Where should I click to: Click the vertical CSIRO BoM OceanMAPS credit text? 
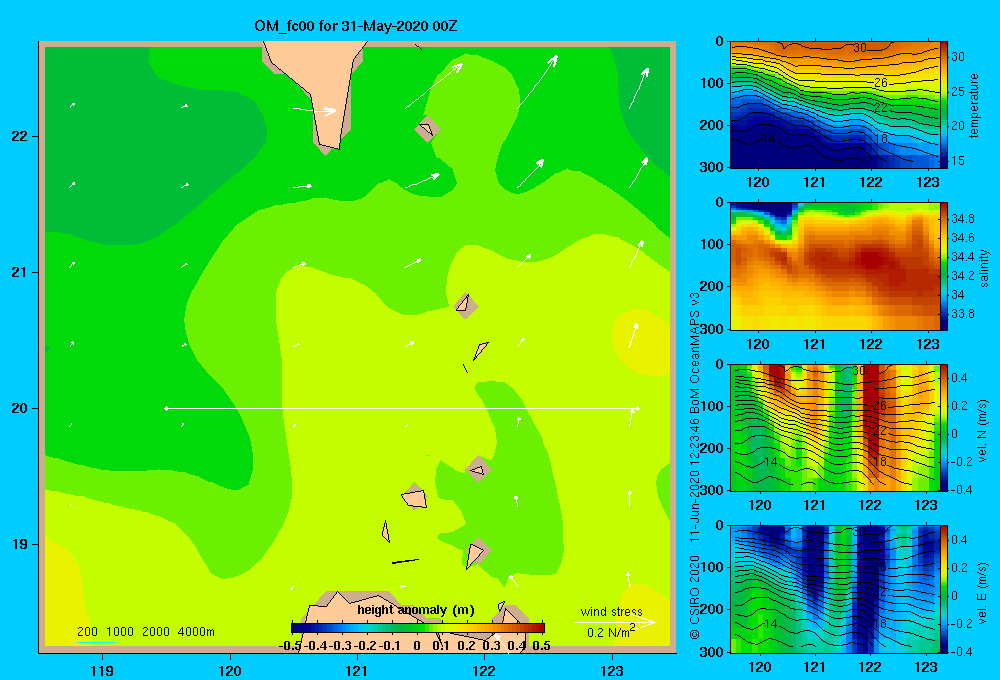click(695, 466)
